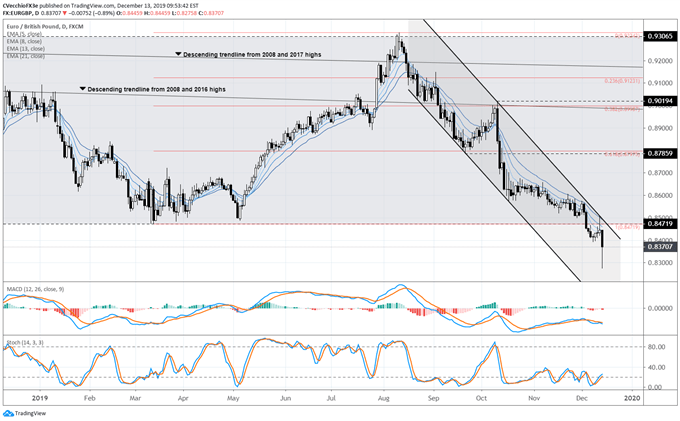Click the 0.00 Stochastic axis value
Viewport: 680px width, 421px height.
(654, 387)
